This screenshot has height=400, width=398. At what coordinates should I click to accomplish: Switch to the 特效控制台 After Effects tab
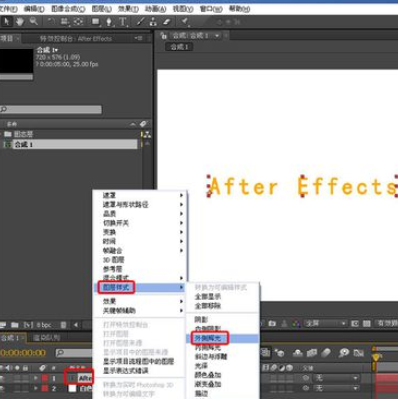[x=76, y=39]
